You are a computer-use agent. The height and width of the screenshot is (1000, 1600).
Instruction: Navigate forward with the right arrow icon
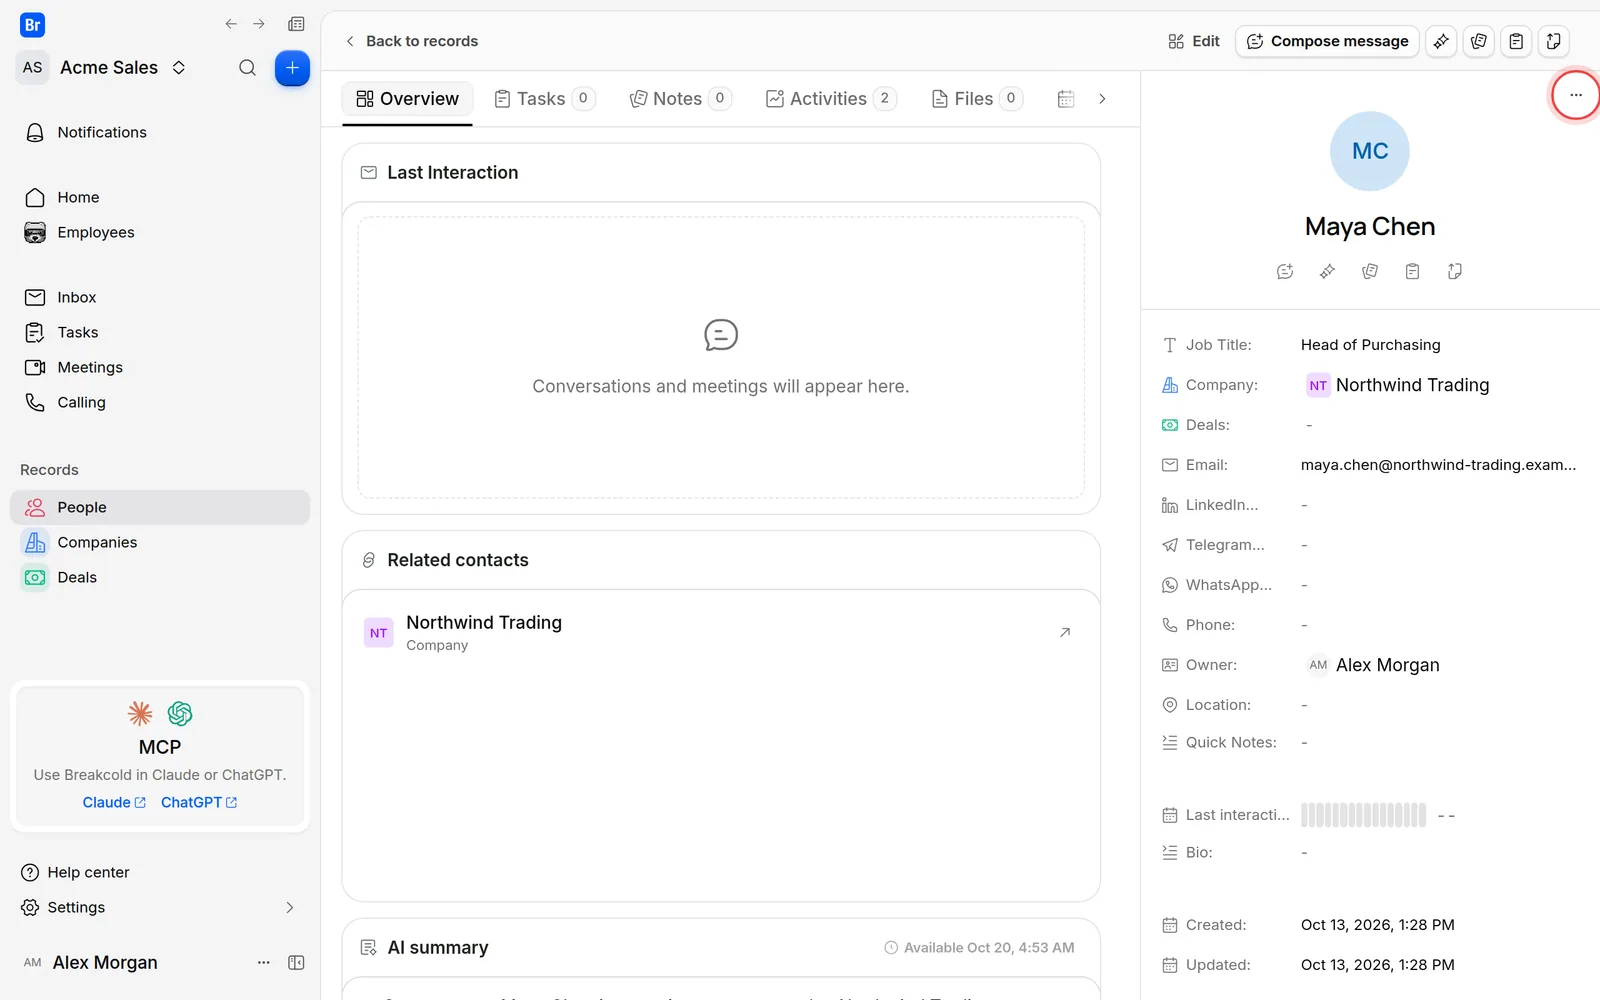259,24
